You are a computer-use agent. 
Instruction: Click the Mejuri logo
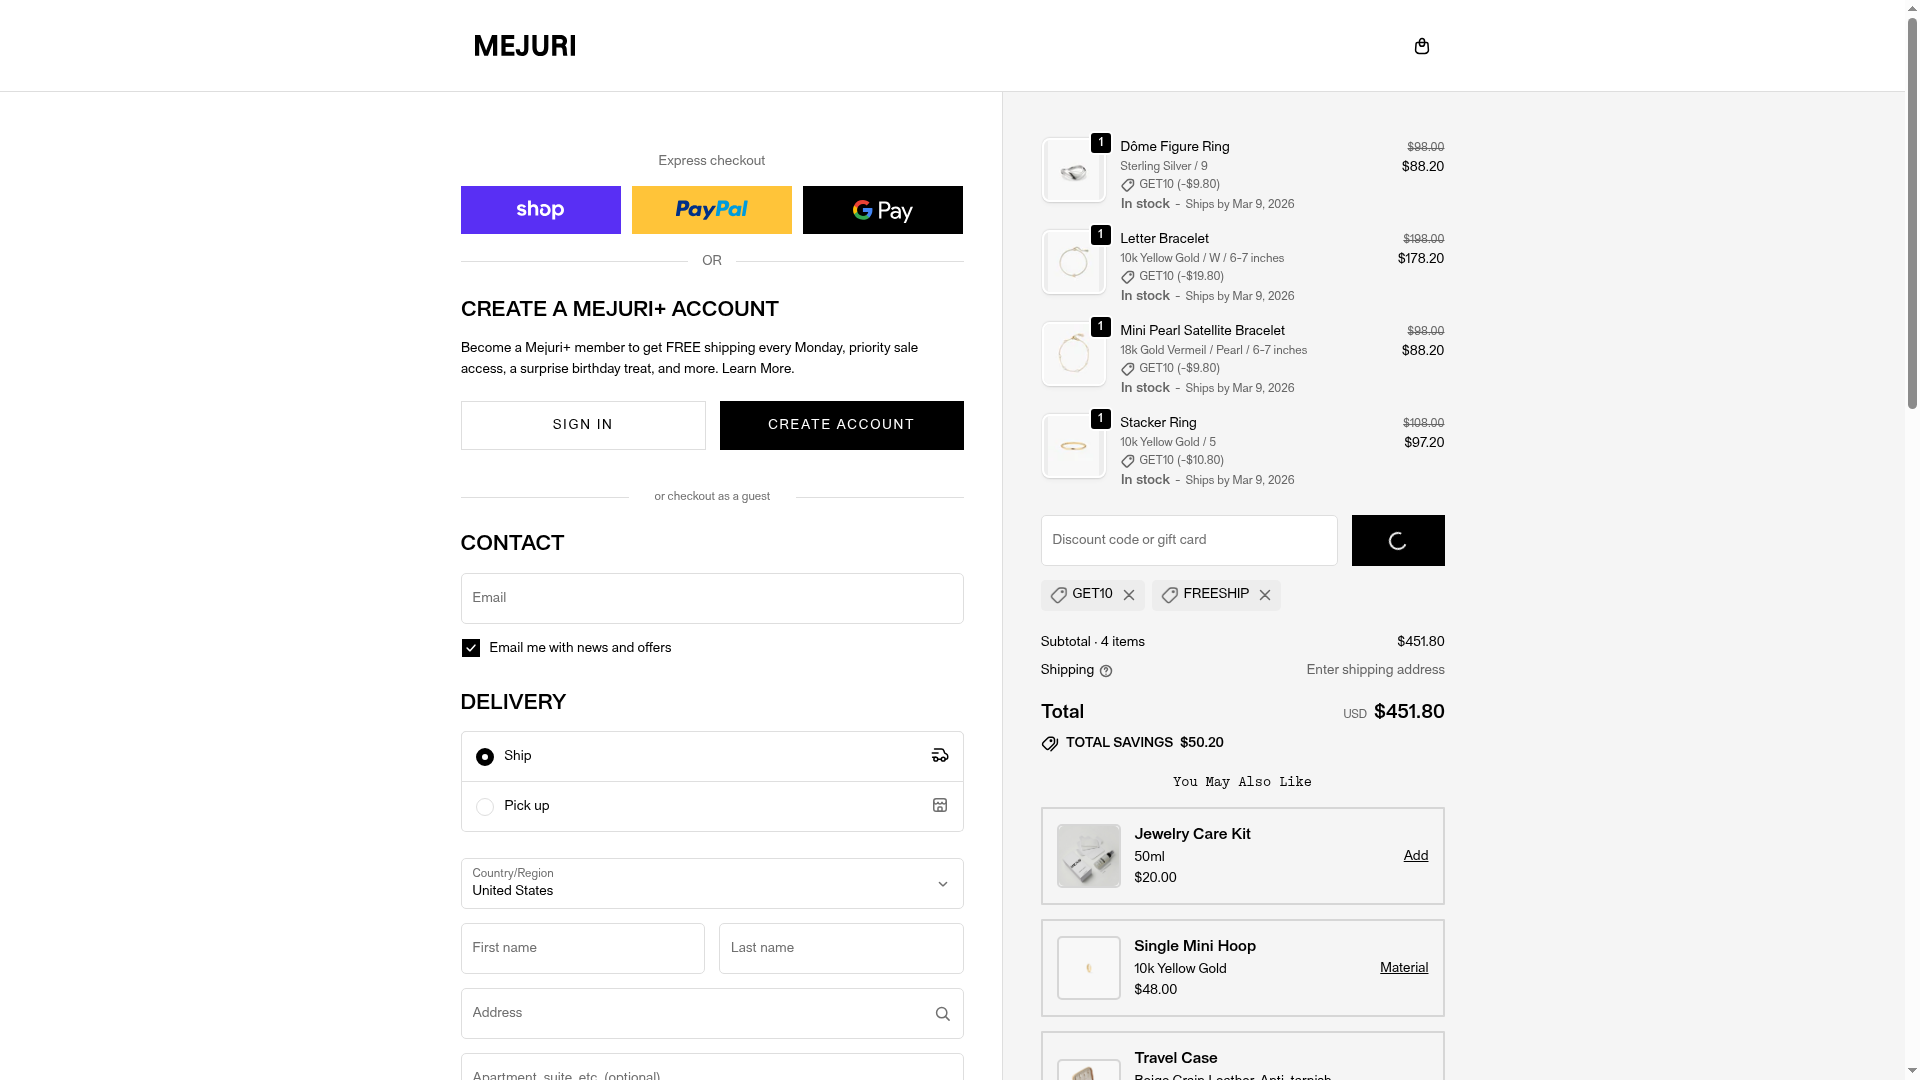(x=525, y=46)
